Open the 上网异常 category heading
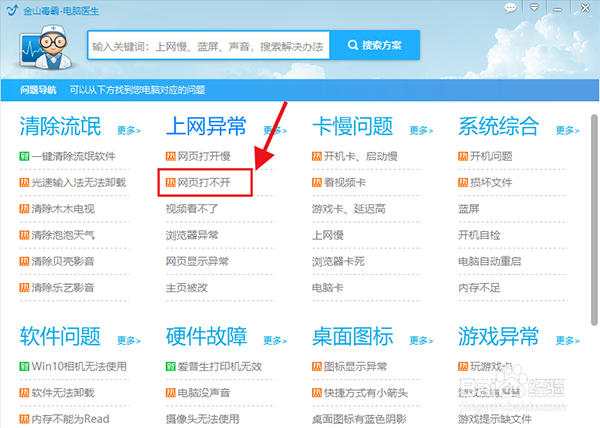 coord(206,126)
